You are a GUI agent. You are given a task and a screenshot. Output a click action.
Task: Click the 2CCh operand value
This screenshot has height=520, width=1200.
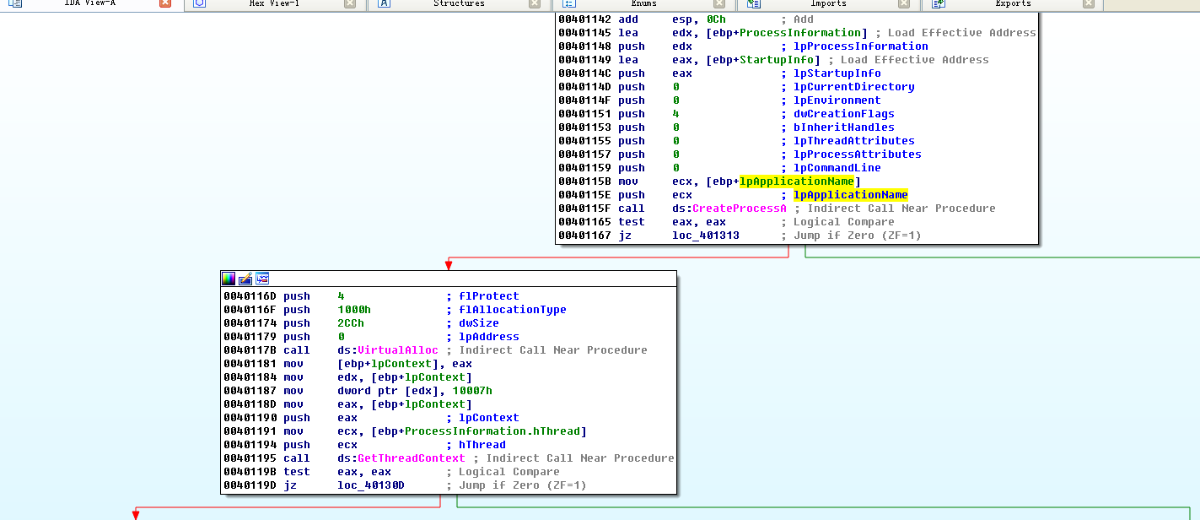[x=351, y=323]
